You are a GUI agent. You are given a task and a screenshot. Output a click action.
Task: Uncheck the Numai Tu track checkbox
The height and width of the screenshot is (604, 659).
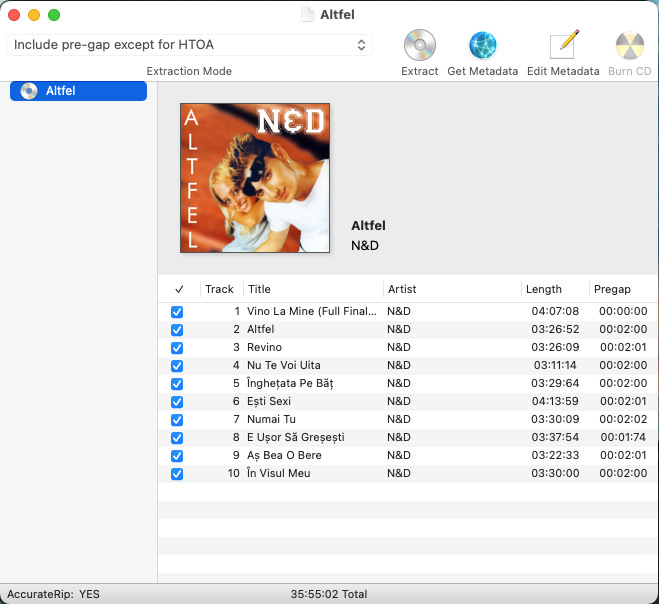point(177,419)
